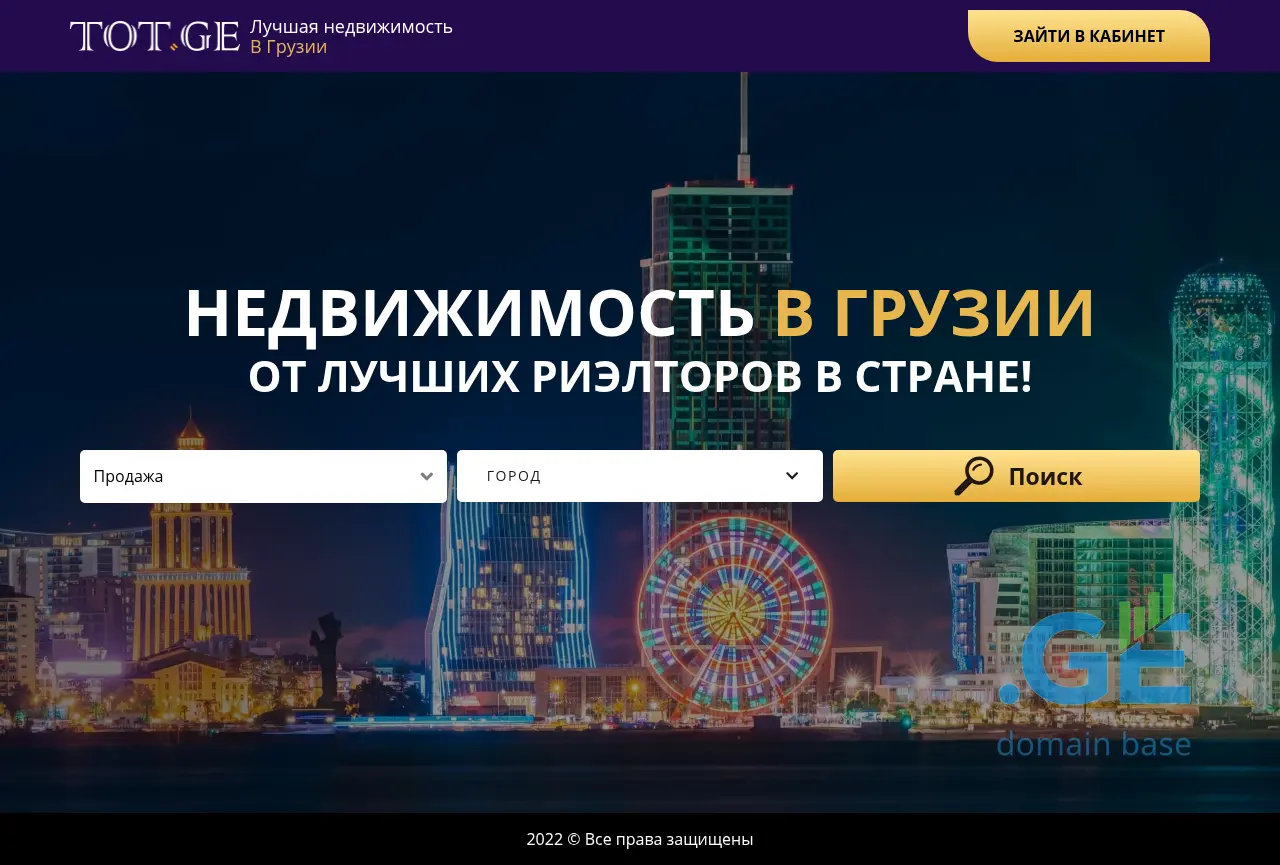Image resolution: width=1280 pixels, height=865 pixels.
Task: Click the 'В Грузии' golden subtitle
Action: 288,47
